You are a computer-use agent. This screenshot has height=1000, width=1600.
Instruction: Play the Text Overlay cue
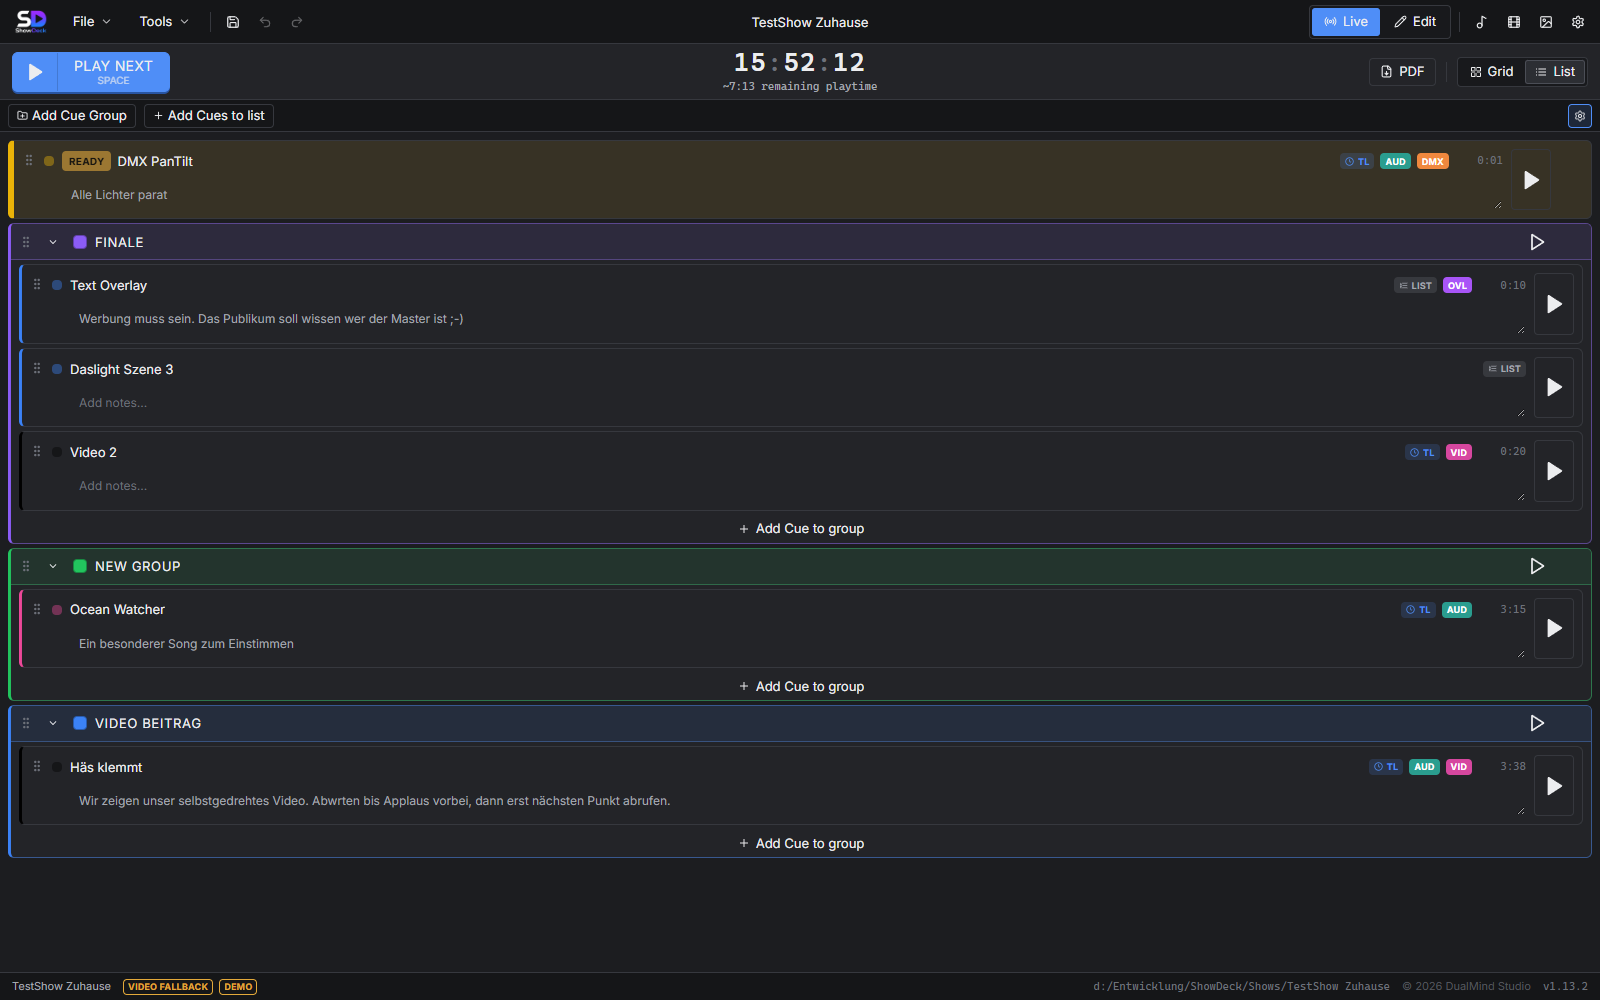(1554, 304)
